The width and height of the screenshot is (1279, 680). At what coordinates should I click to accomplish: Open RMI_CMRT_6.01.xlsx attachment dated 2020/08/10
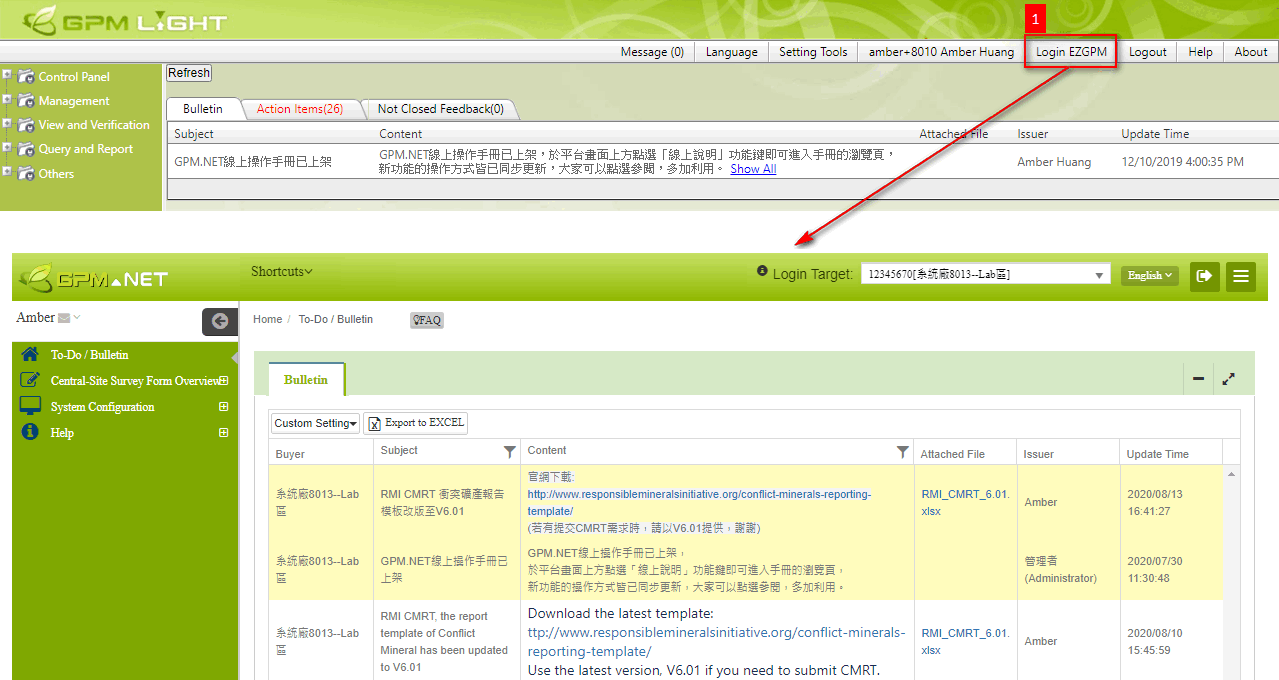pos(966,641)
